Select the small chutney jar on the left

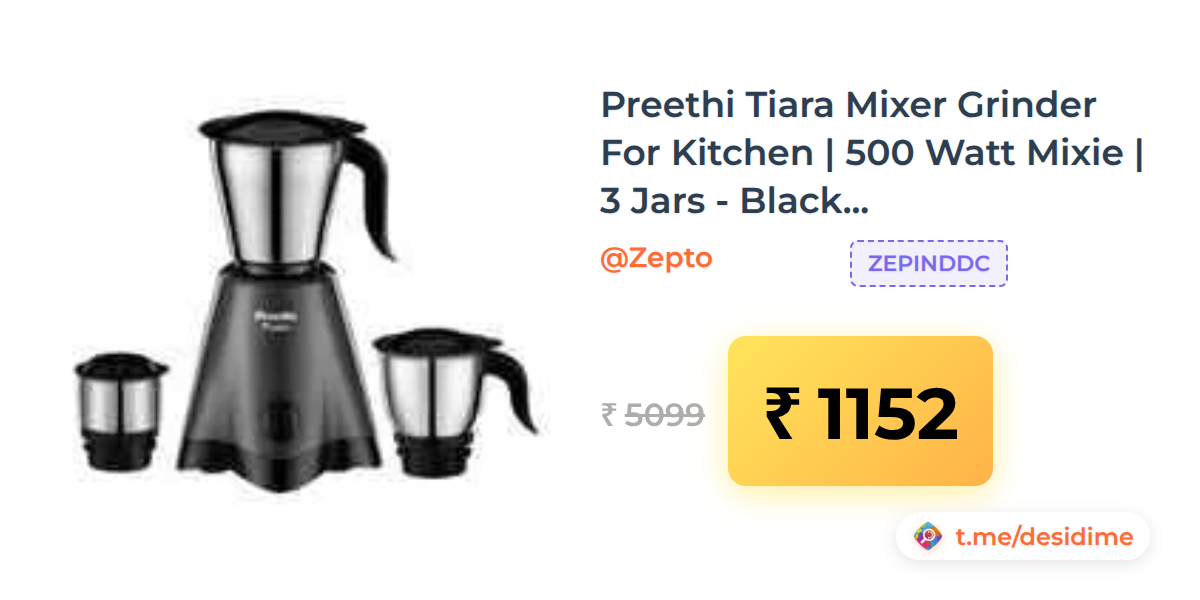120,411
